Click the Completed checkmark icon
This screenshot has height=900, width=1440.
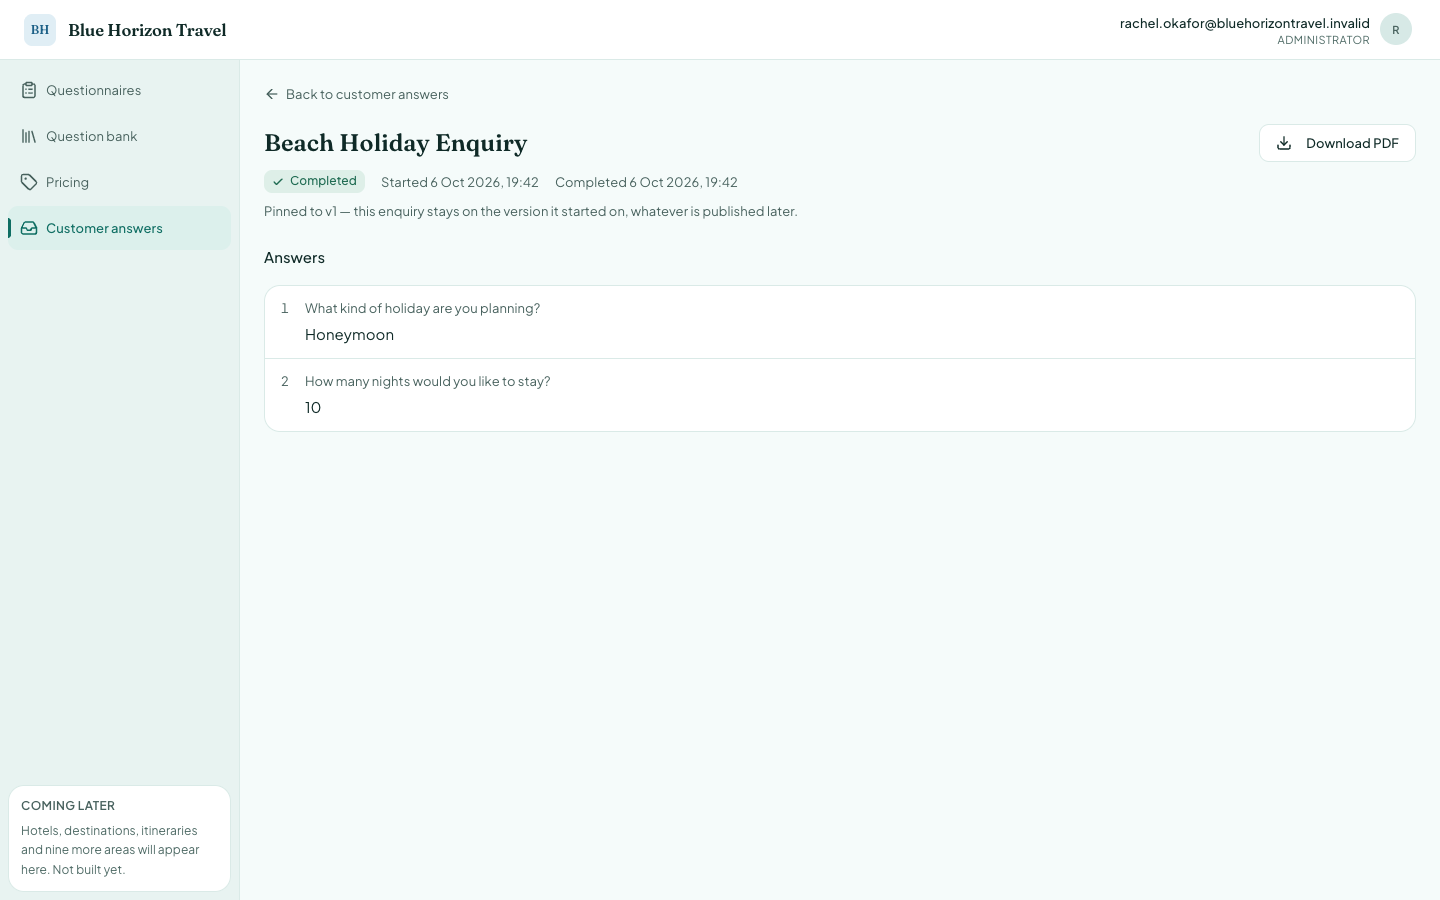[278, 182]
